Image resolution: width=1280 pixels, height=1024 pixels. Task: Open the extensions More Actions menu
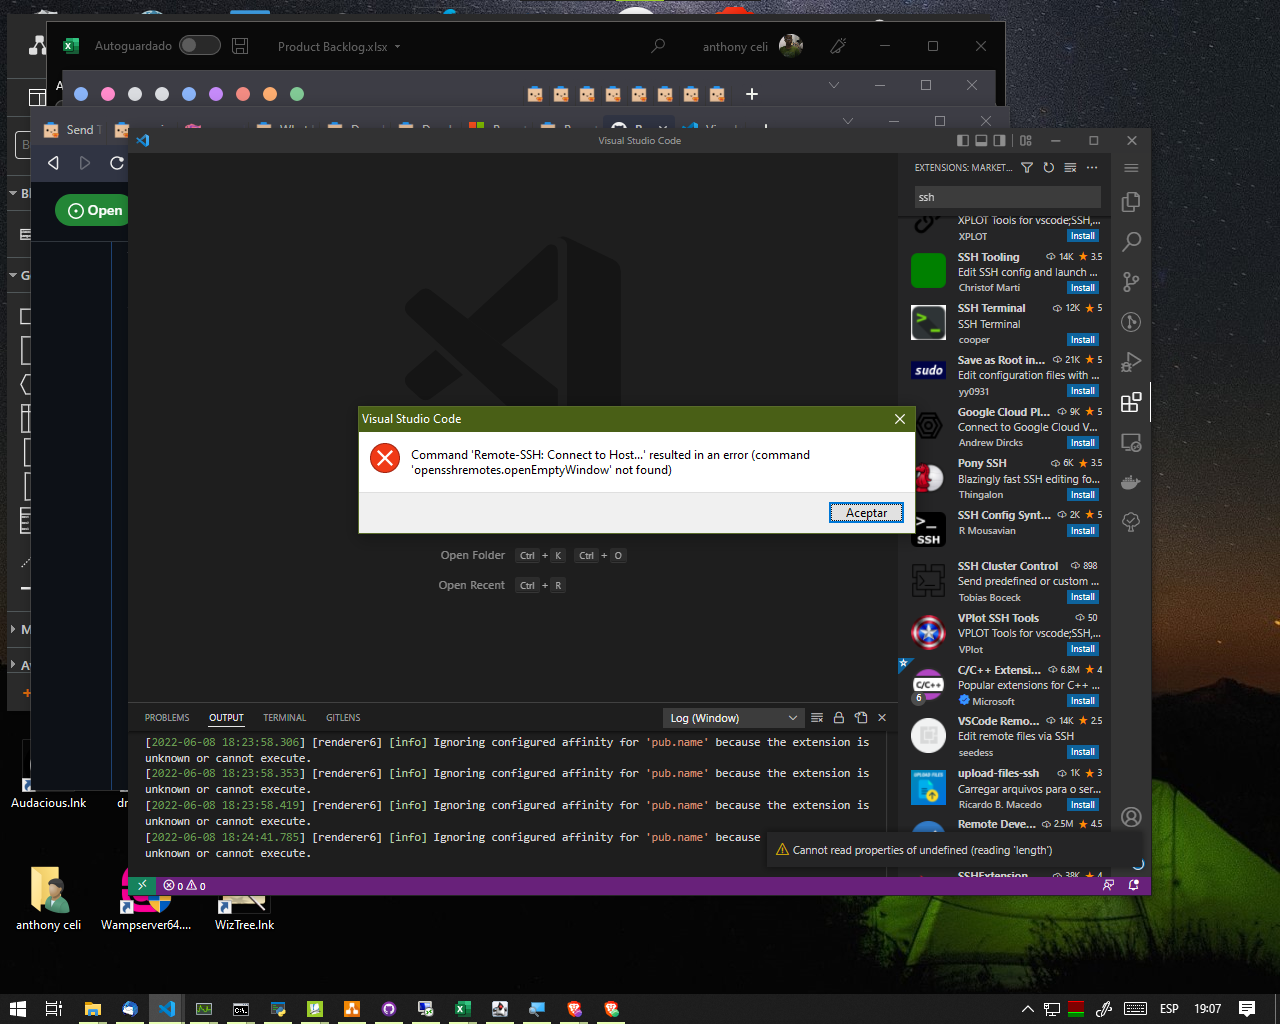1091,168
